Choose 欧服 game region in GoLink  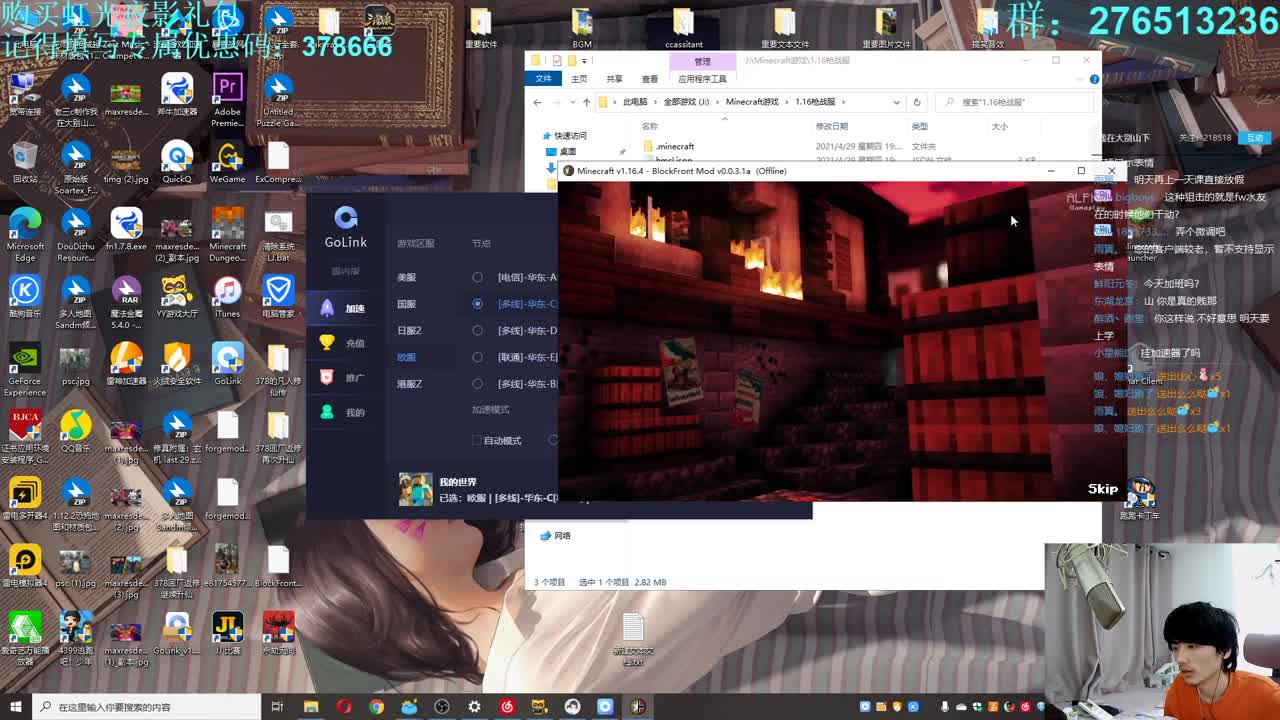[406, 357]
